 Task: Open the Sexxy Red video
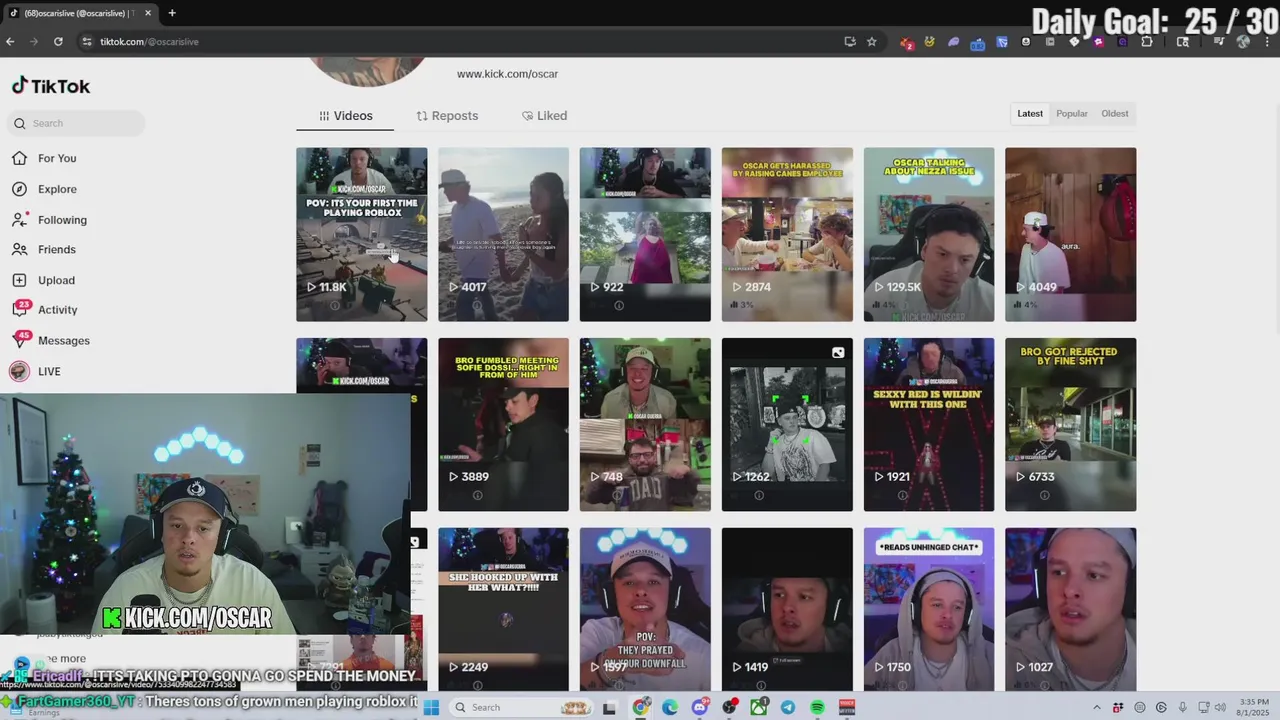[929, 425]
